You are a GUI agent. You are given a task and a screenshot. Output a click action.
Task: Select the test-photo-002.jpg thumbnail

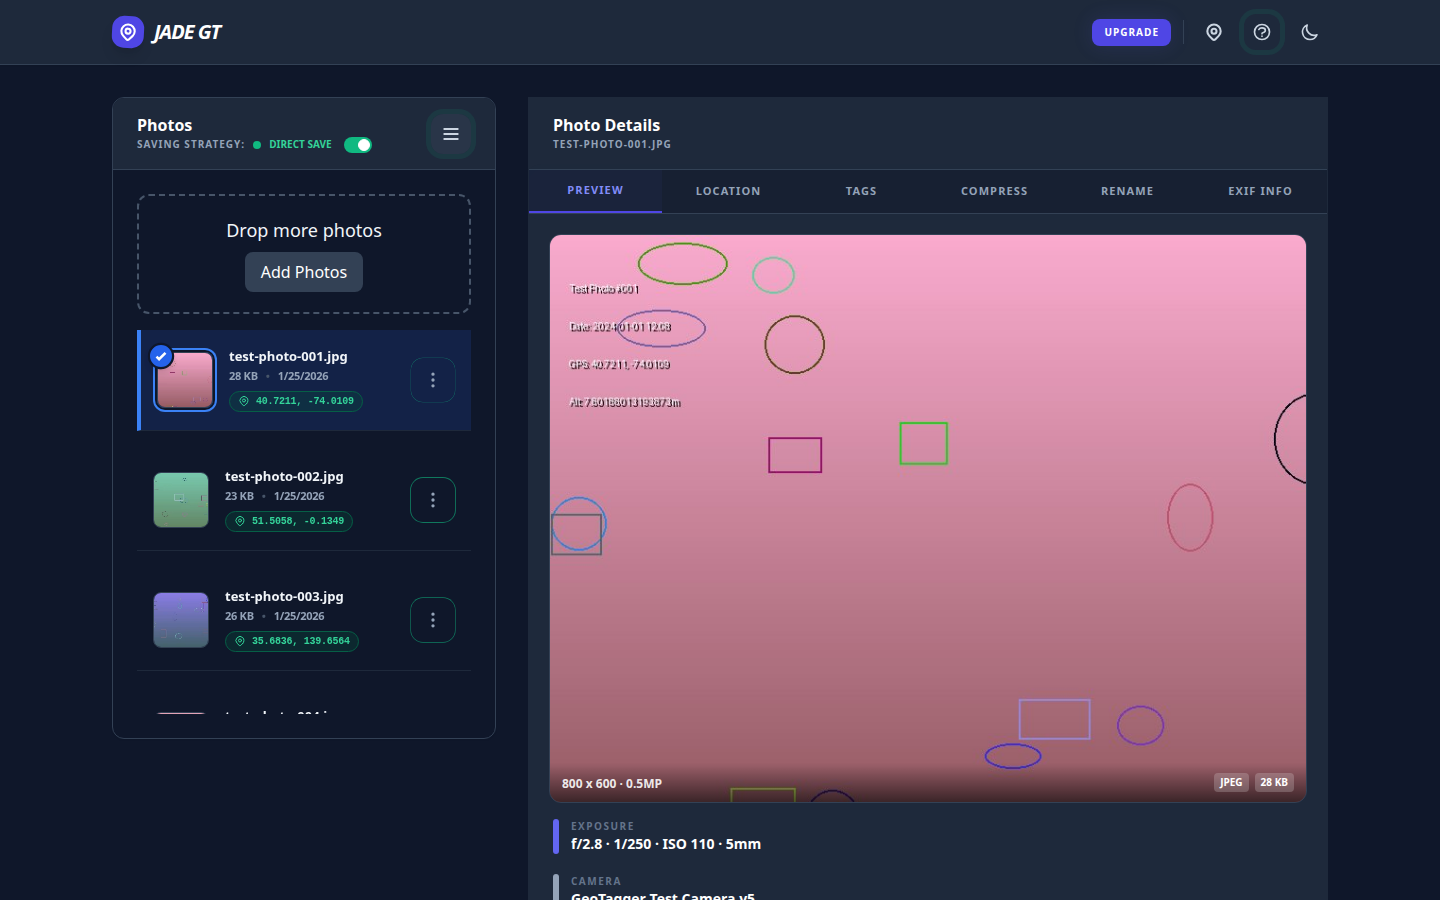click(181, 500)
